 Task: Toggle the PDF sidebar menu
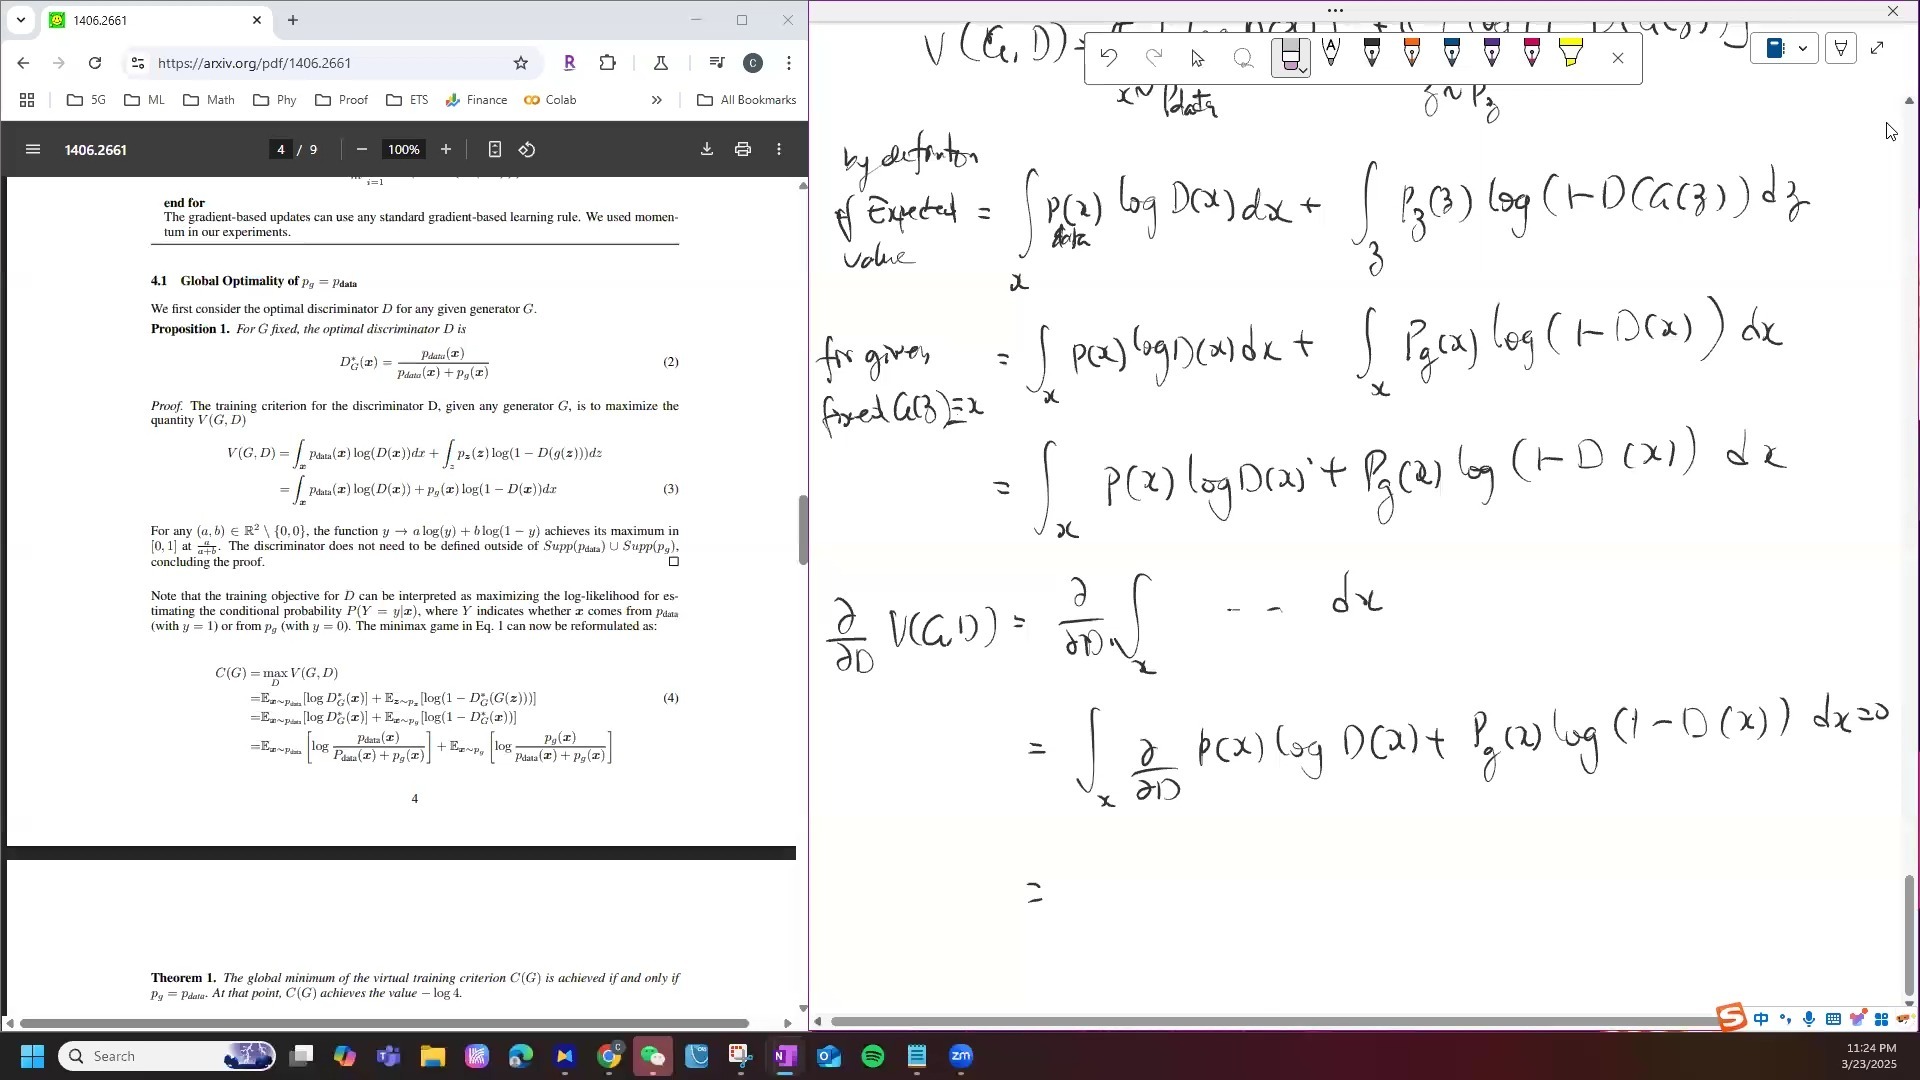tap(33, 150)
